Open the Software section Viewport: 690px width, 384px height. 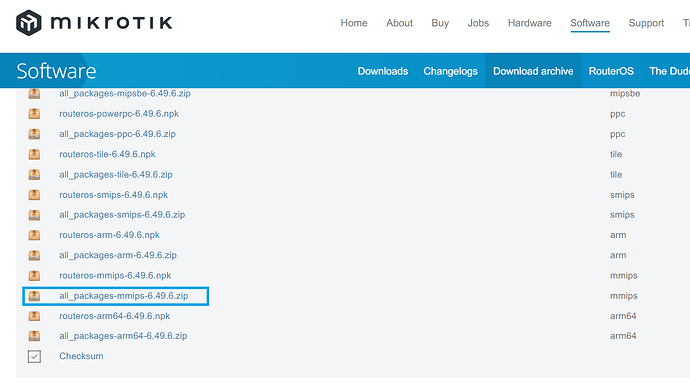590,23
